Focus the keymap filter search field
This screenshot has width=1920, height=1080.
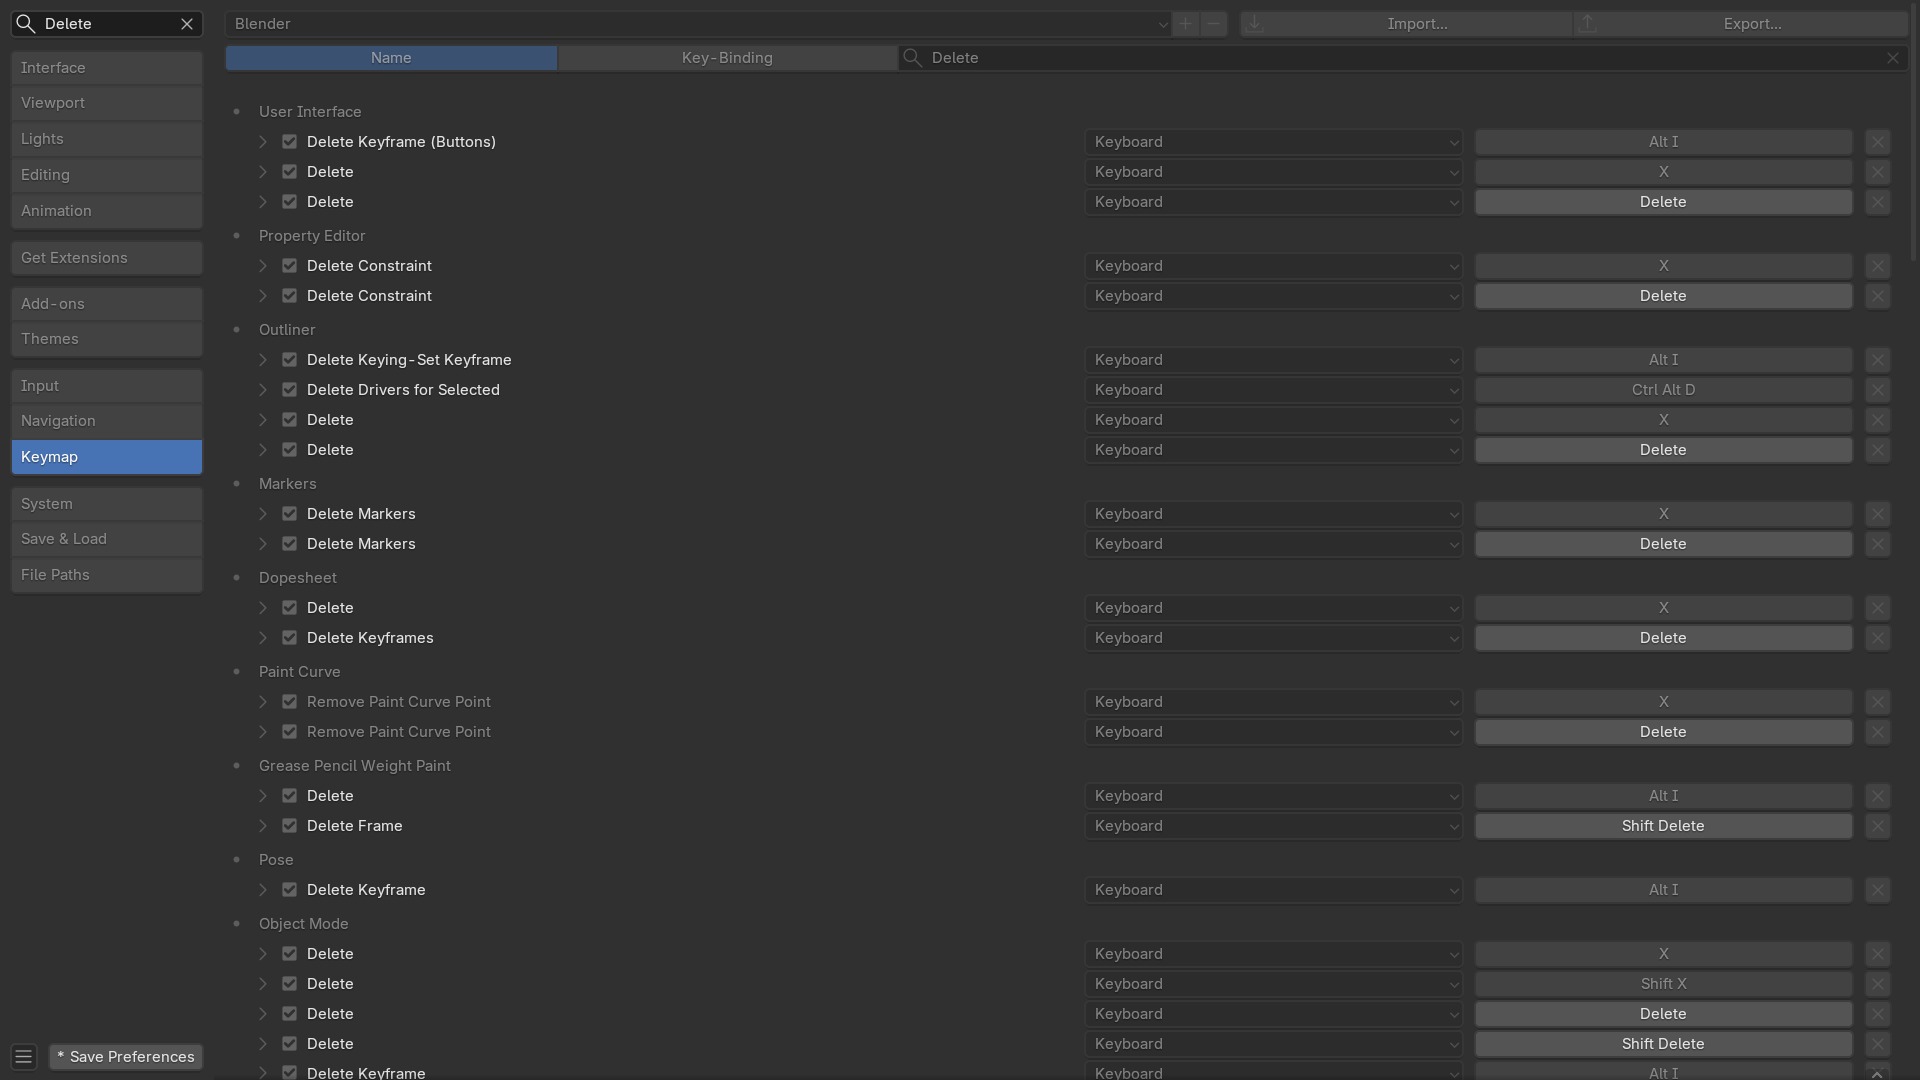click(1404, 58)
